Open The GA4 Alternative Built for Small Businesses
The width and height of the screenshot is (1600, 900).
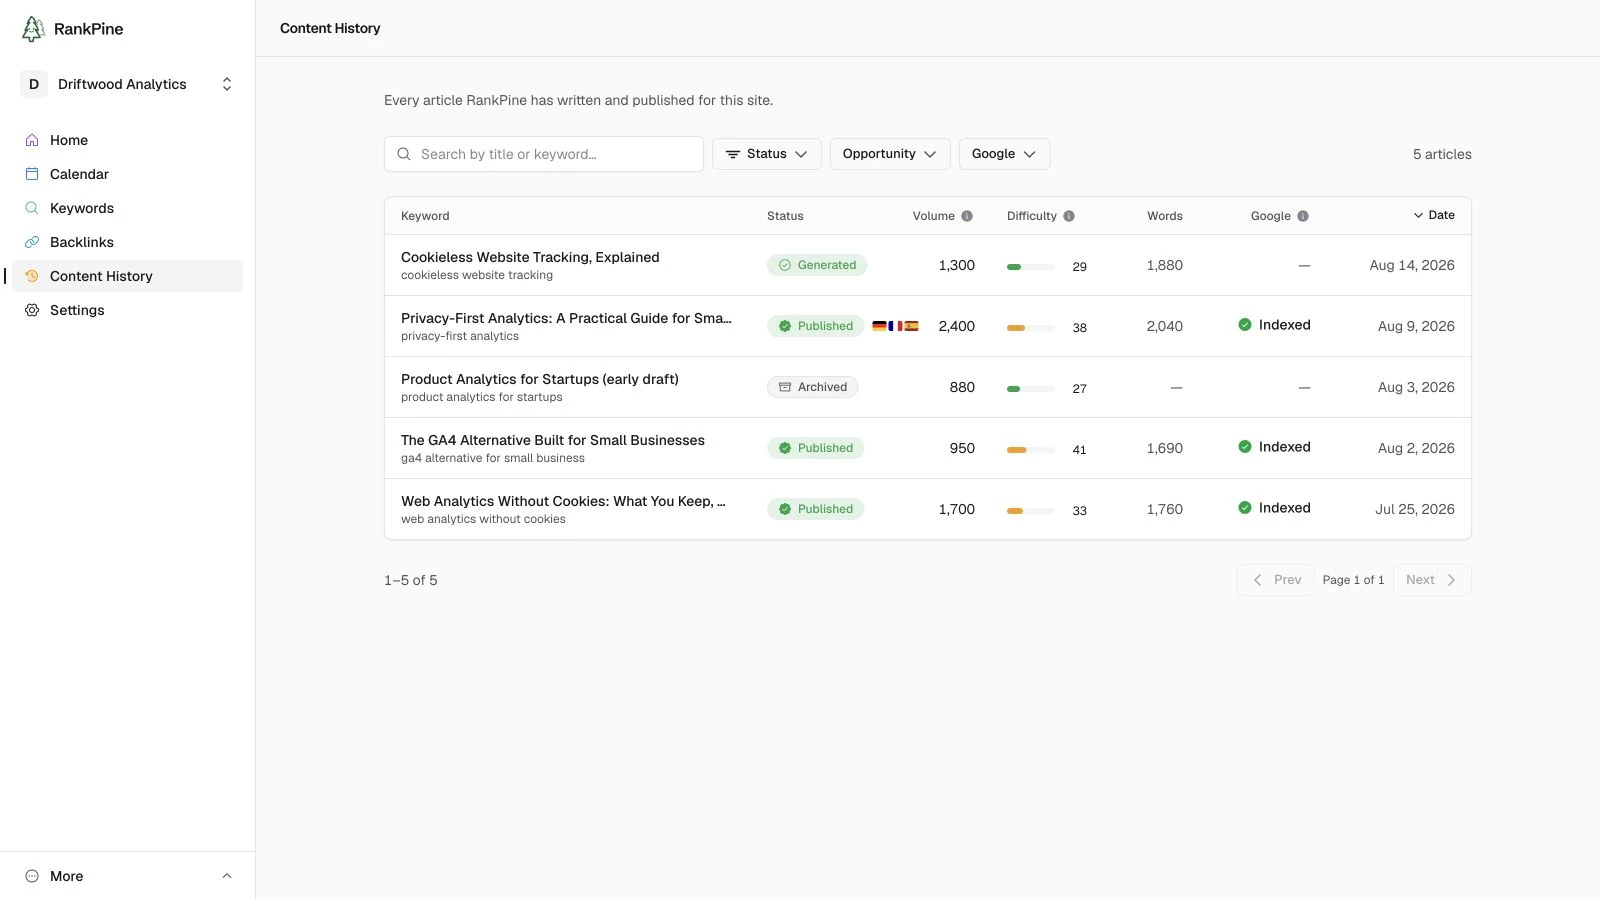coord(553,440)
